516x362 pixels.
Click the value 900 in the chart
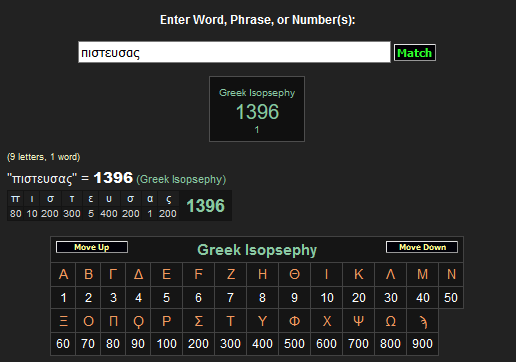(422, 344)
